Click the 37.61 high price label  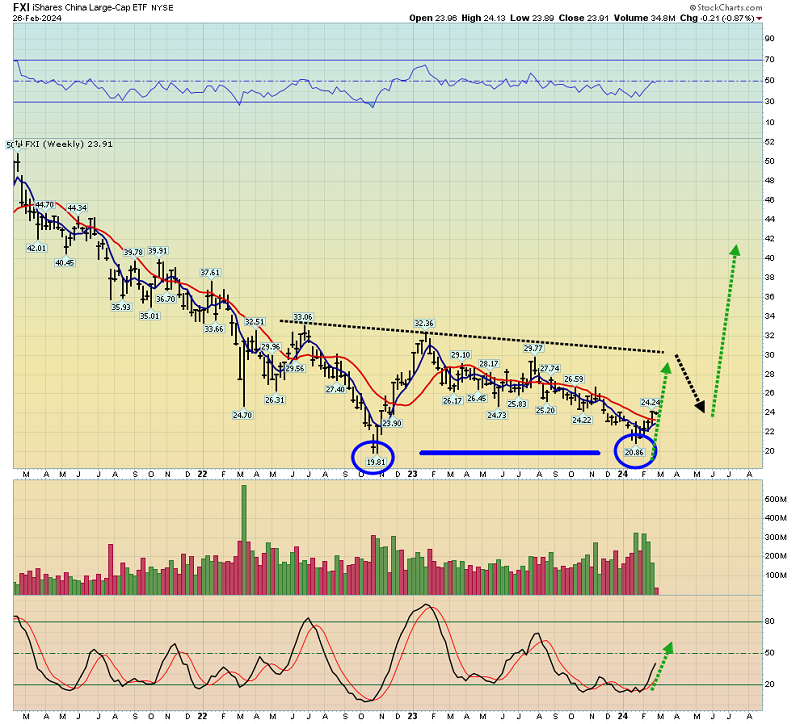coord(210,273)
